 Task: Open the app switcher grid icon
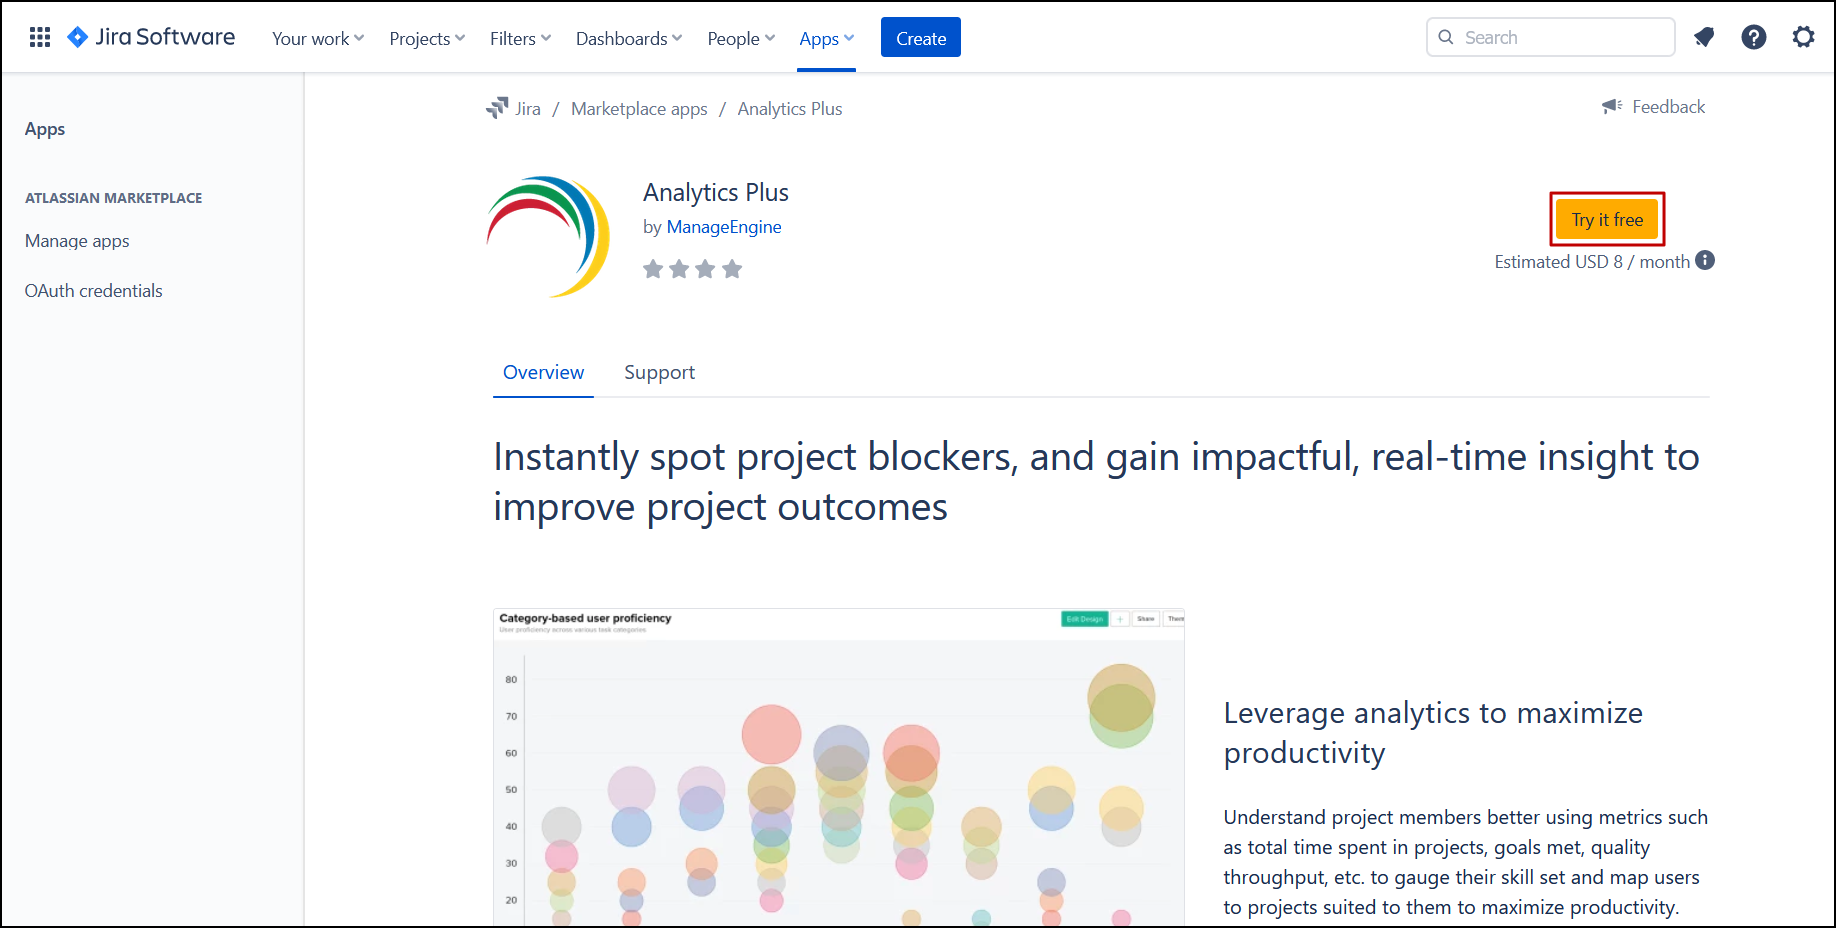(x=40, y=38)
